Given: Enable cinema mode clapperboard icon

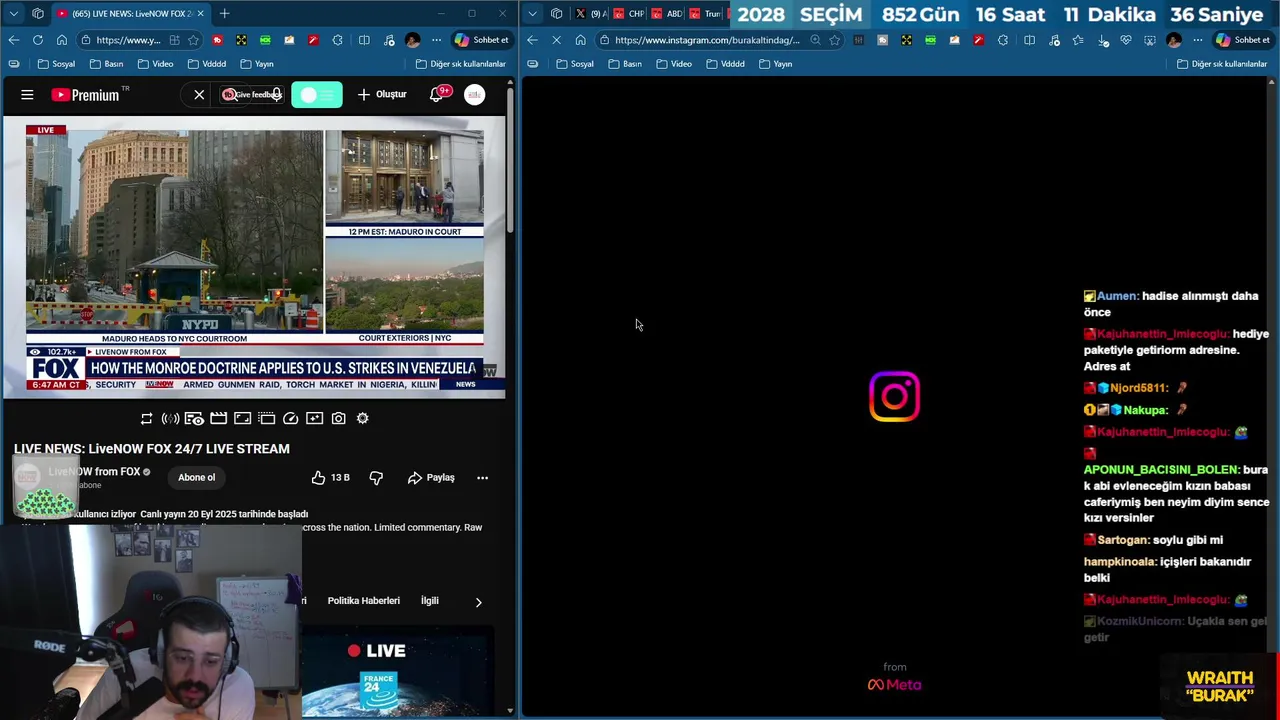Looking at the screenshot, I should coord(218,418).
